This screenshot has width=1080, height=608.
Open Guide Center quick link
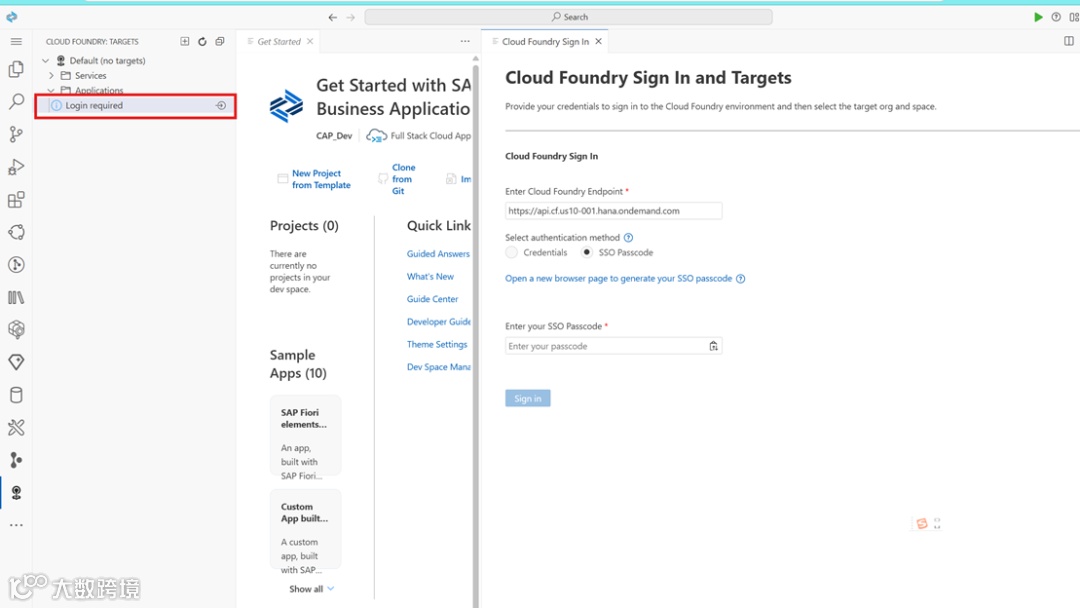(432, 300)
